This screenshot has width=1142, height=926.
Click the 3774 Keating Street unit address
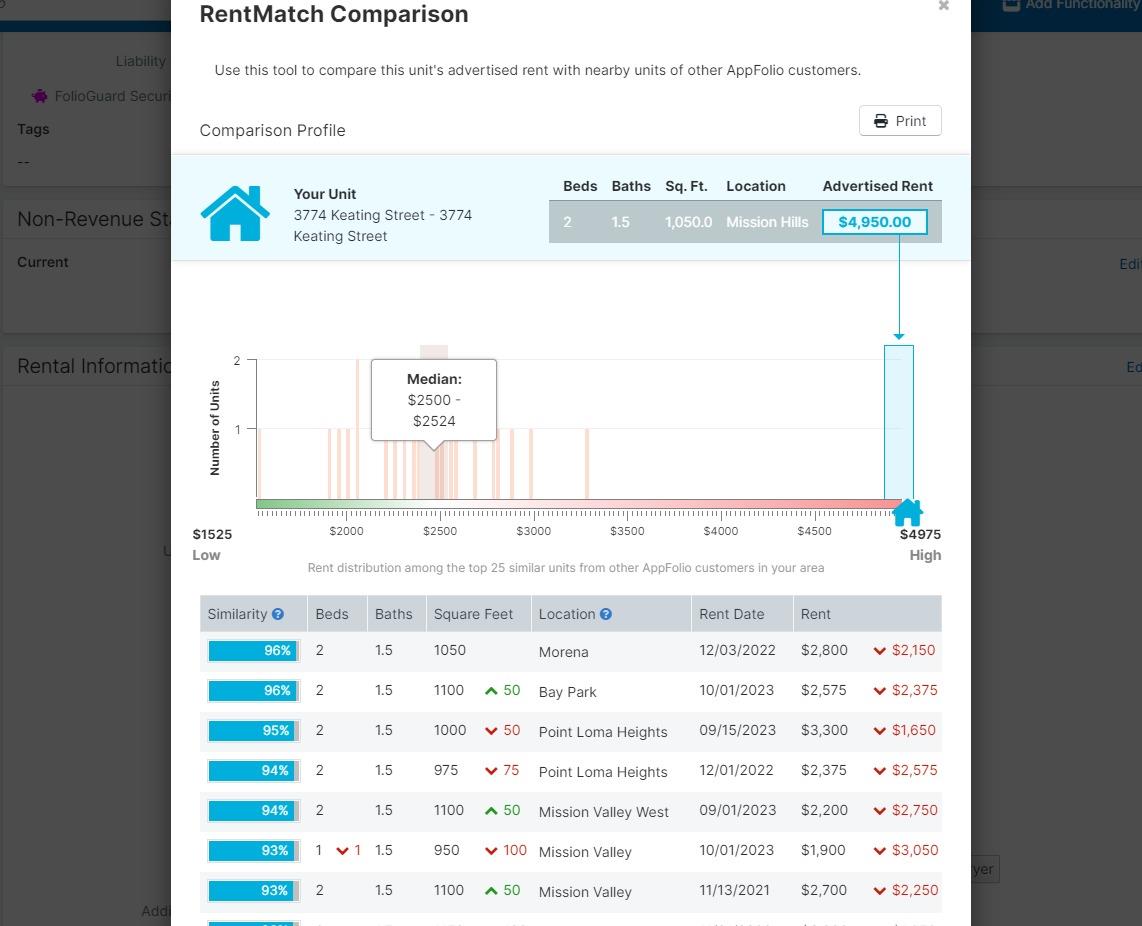pyautogui.click(x=382, y=226)
